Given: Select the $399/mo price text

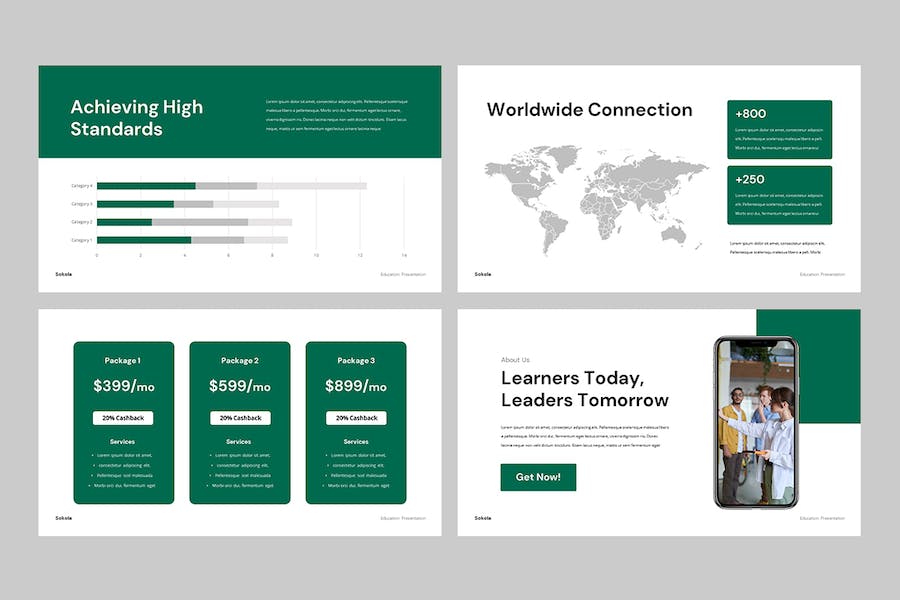Looking at the screenshot, I should click(123, 386).
